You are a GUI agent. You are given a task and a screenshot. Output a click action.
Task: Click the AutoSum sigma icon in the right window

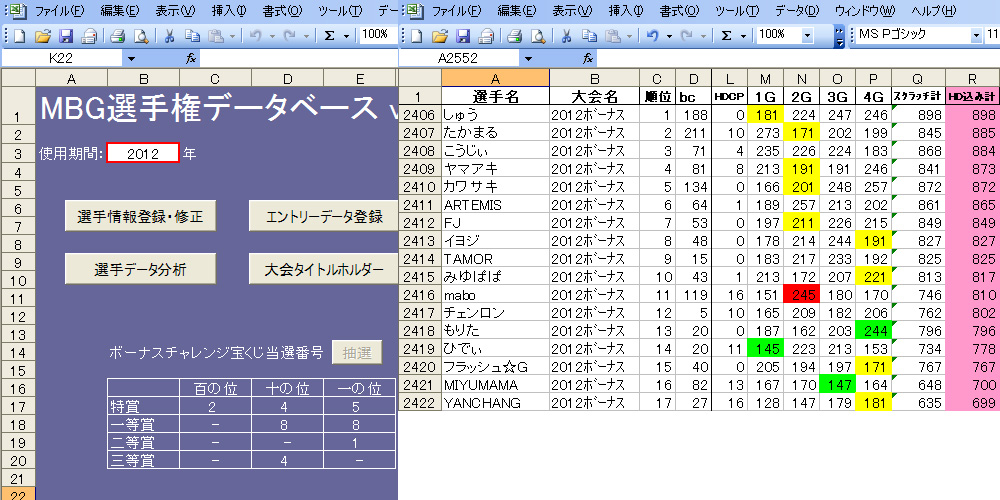(x=727, y=36)
